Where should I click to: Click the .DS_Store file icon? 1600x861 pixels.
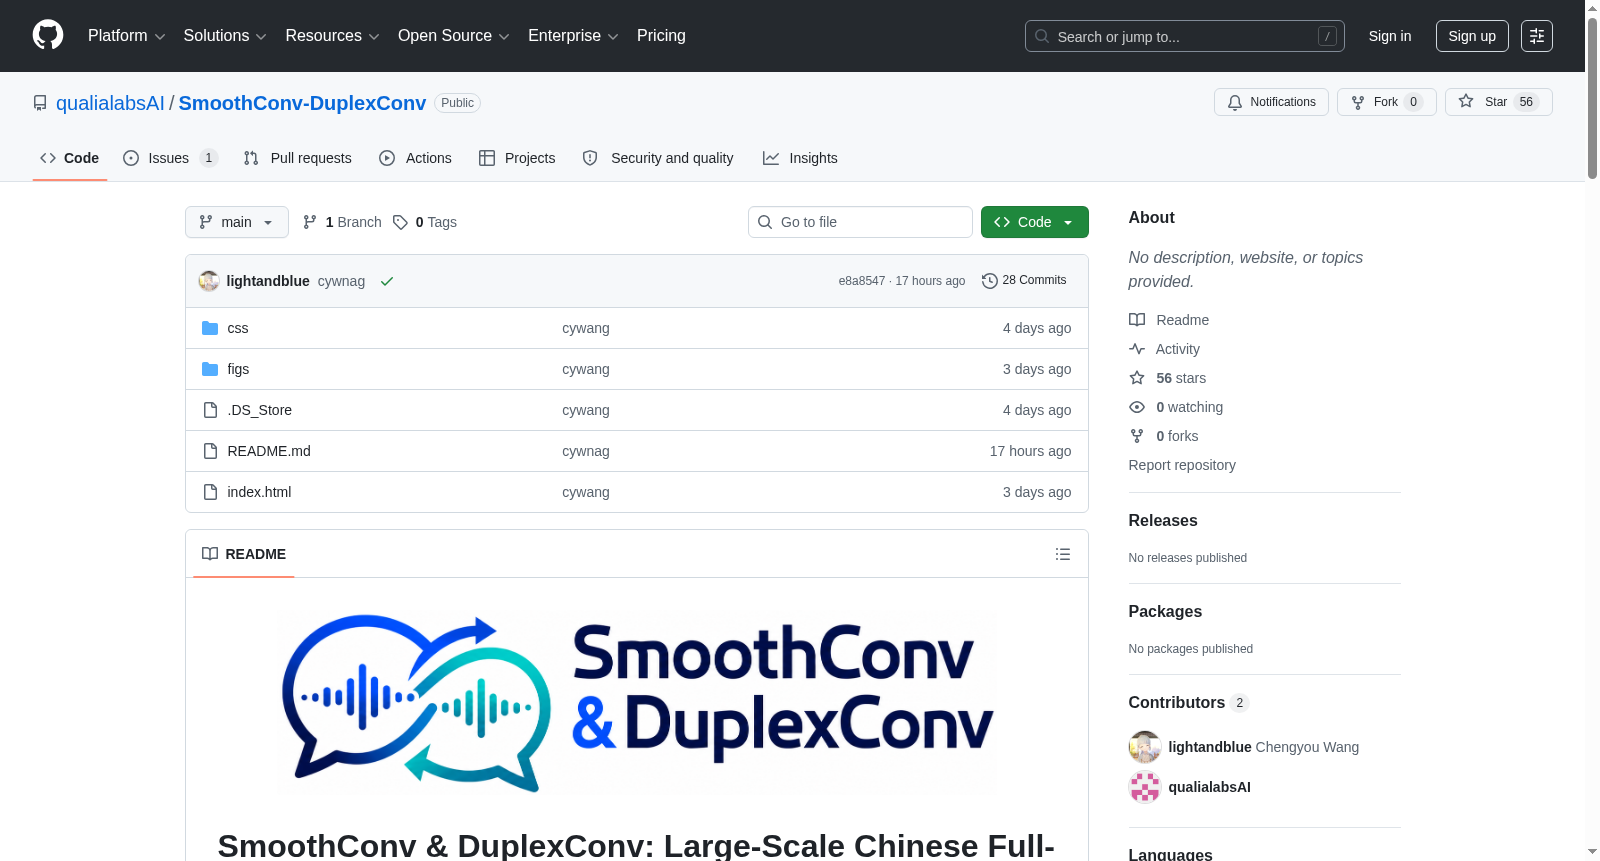210,410
